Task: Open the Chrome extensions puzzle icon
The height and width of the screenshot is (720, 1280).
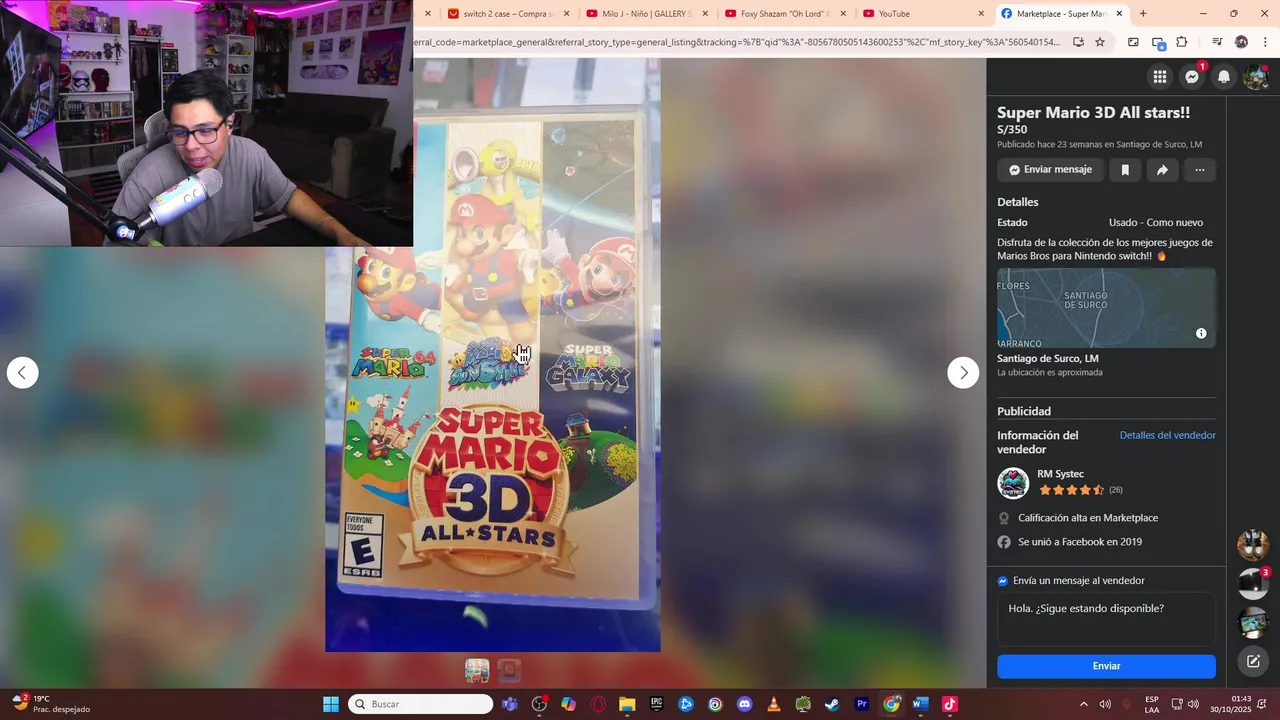Action: point(1182,42)
